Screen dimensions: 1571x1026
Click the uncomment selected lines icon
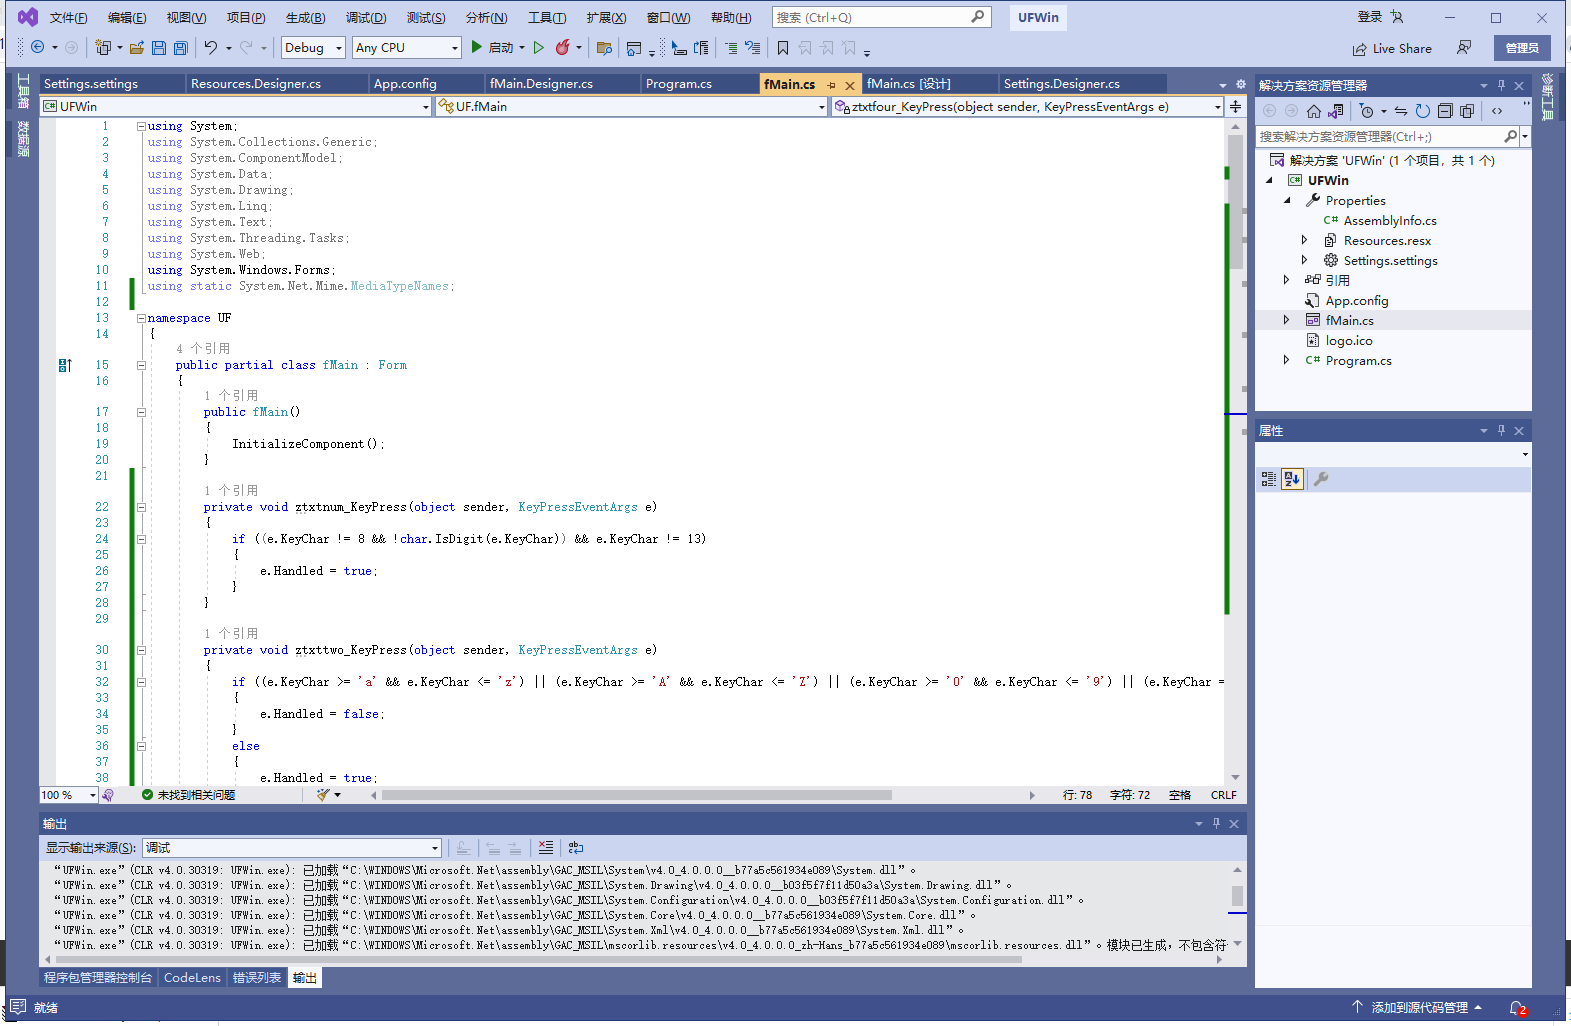753,47
